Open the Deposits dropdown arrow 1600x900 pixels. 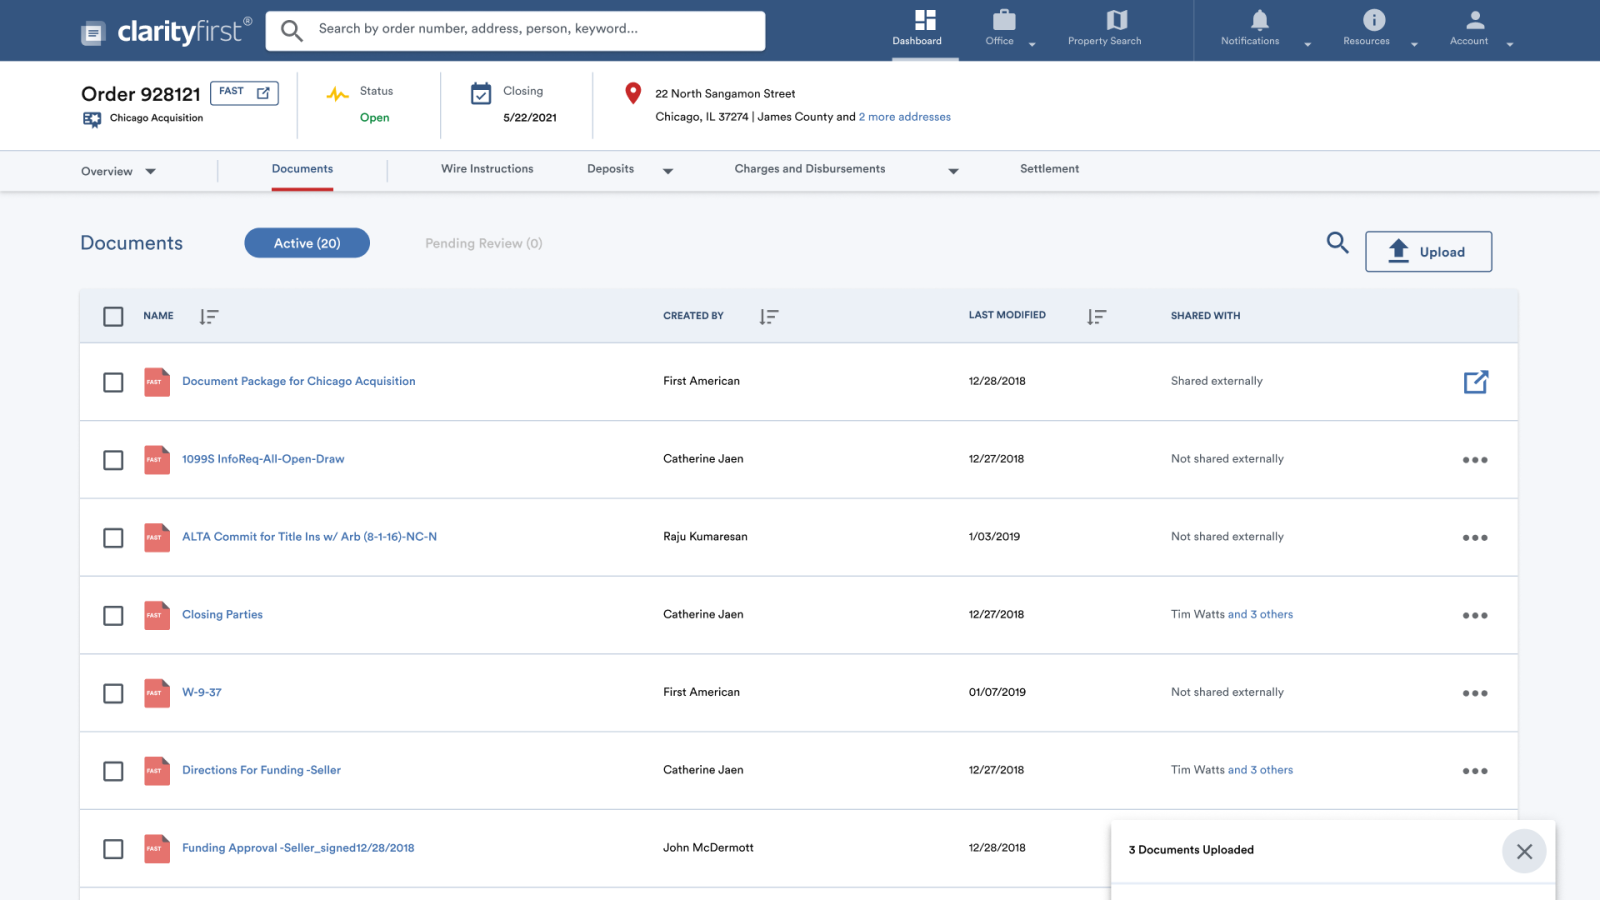click(667, 171)
